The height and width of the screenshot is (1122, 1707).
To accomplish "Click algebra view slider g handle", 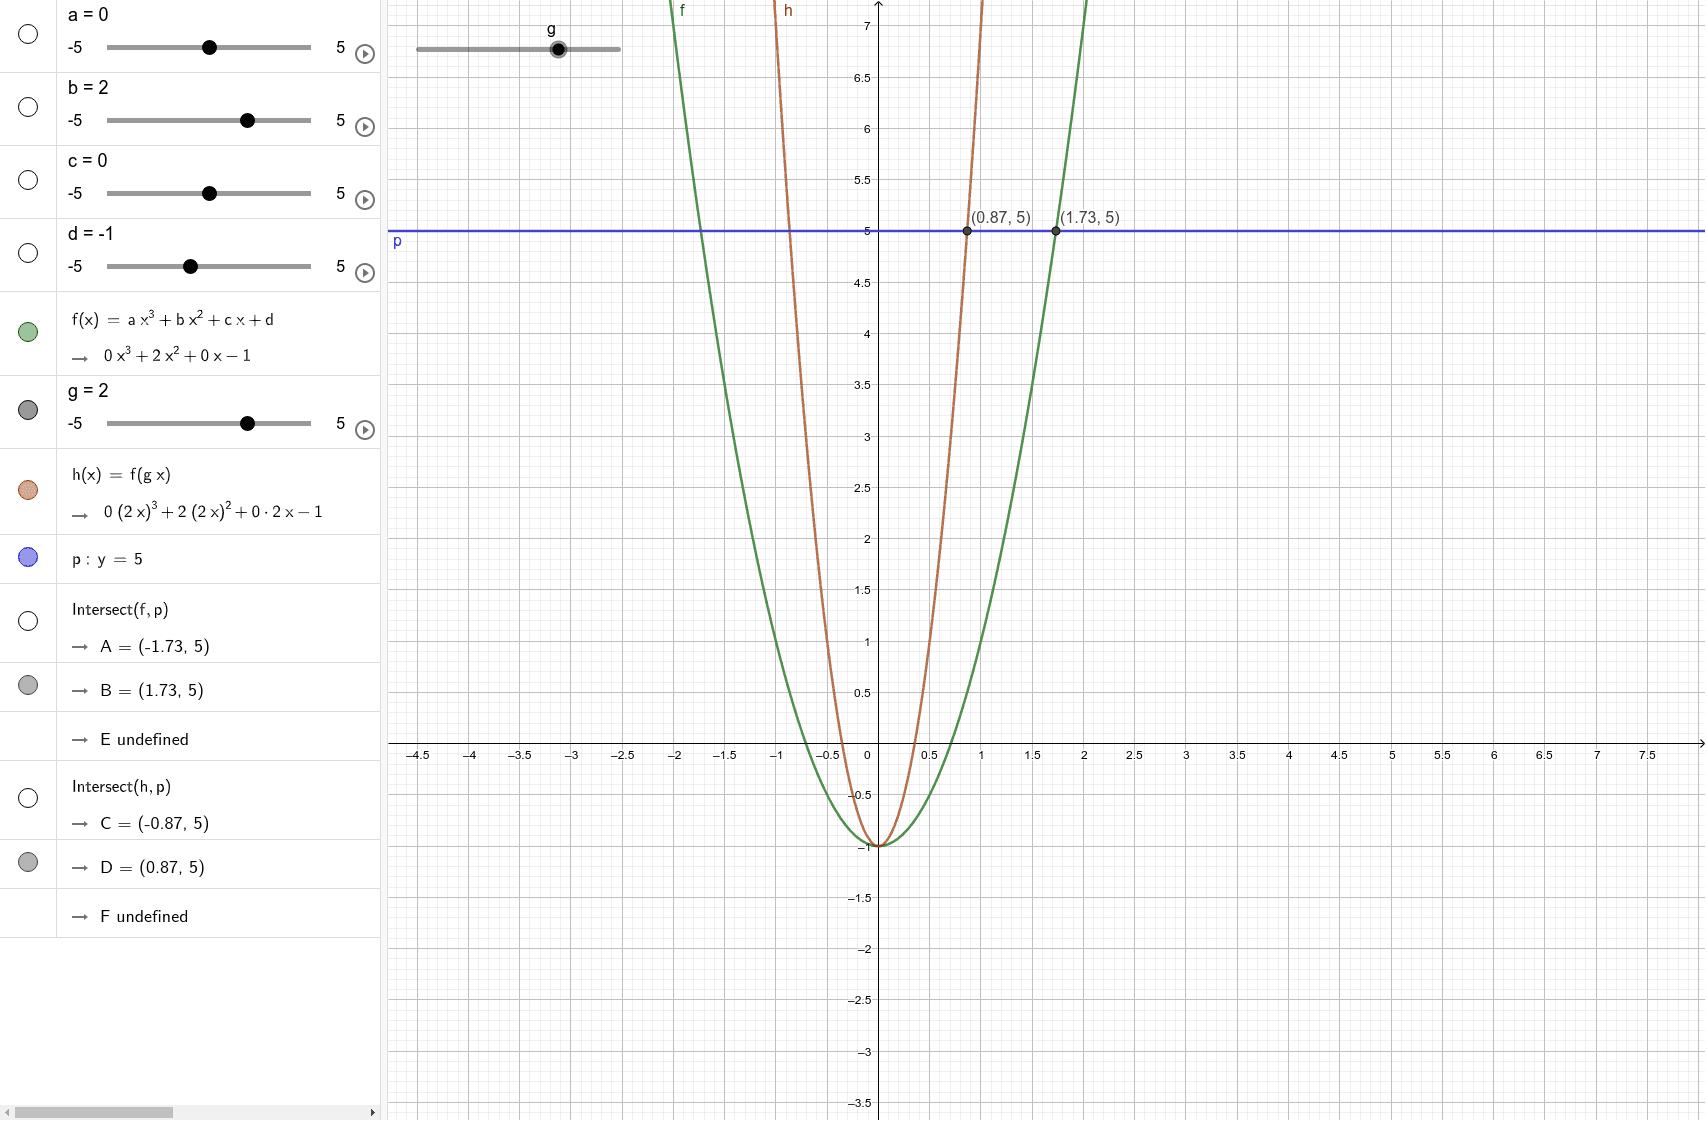I will 248,424.
